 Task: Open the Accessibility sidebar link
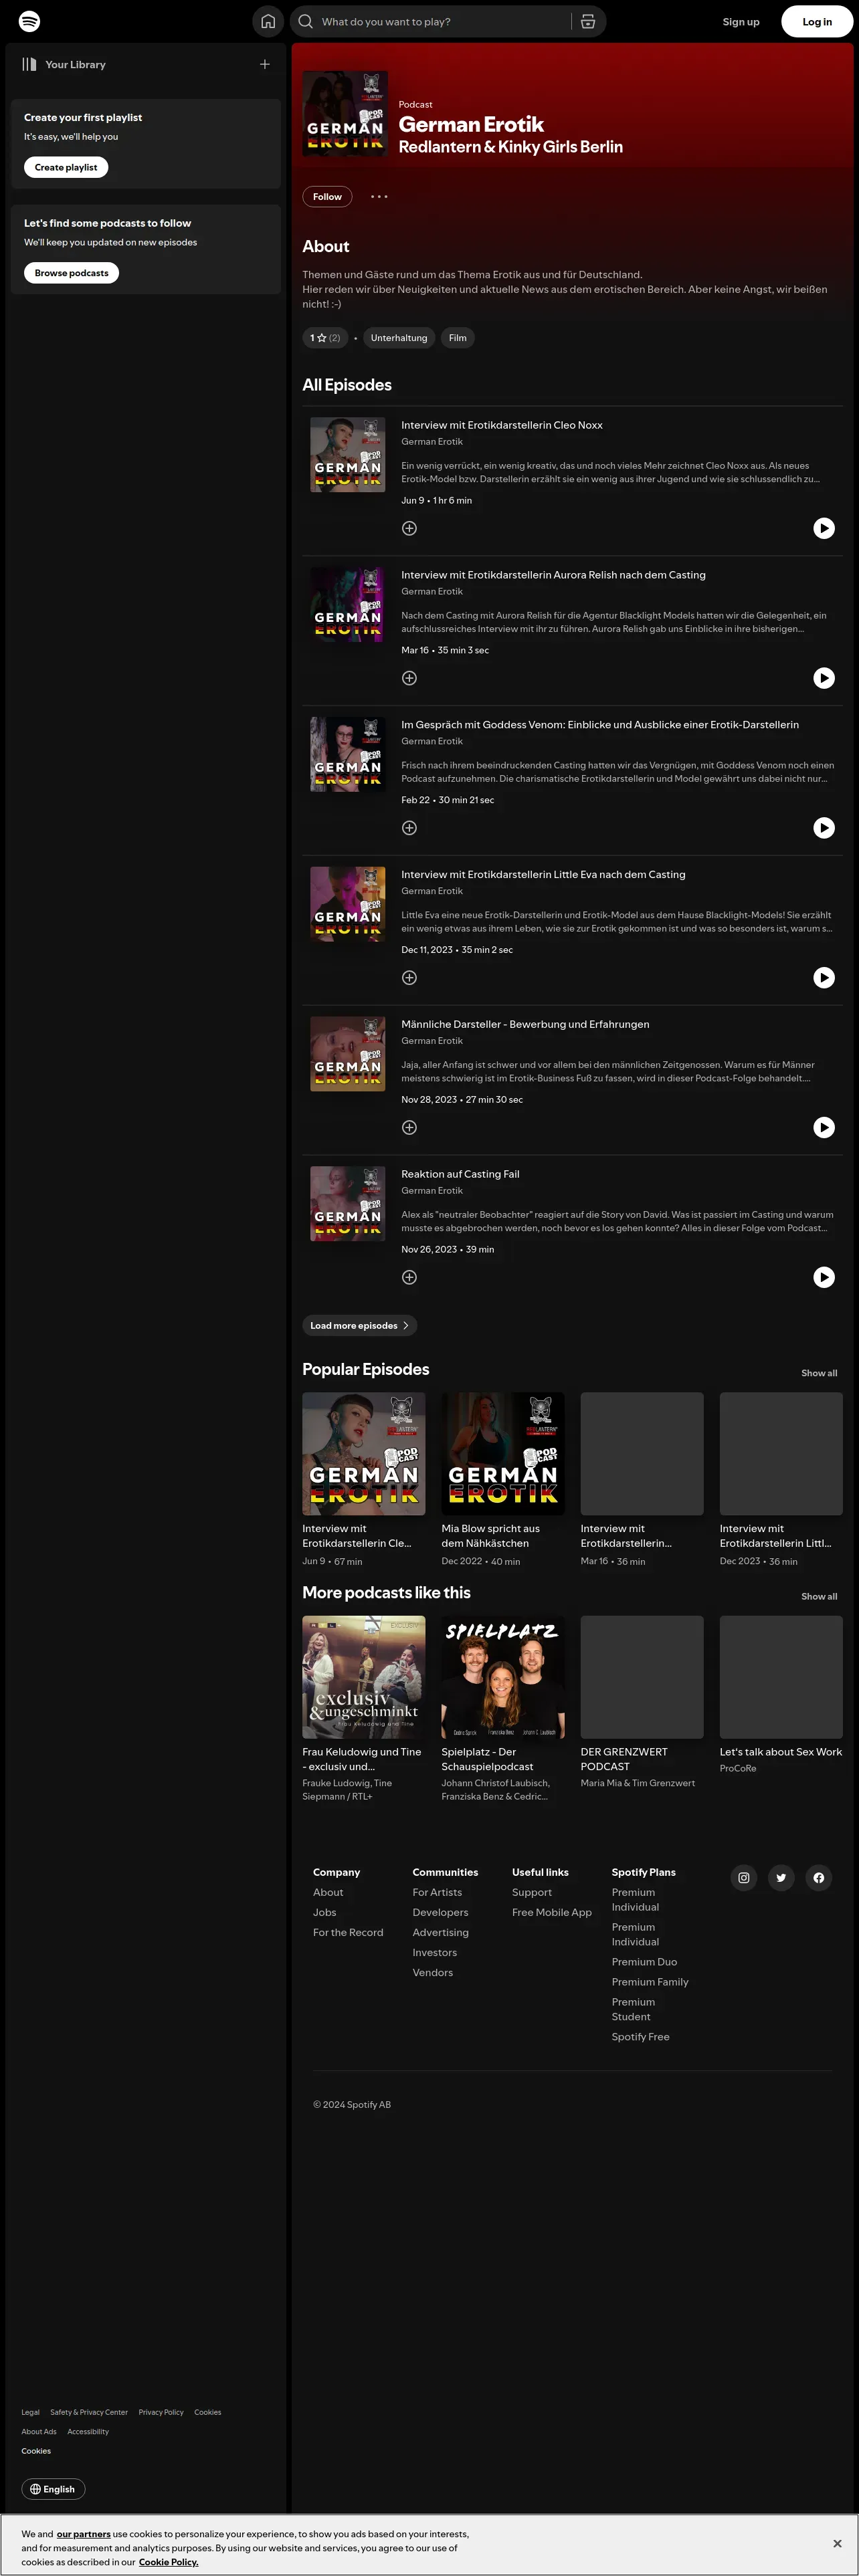click(88, 2431)
